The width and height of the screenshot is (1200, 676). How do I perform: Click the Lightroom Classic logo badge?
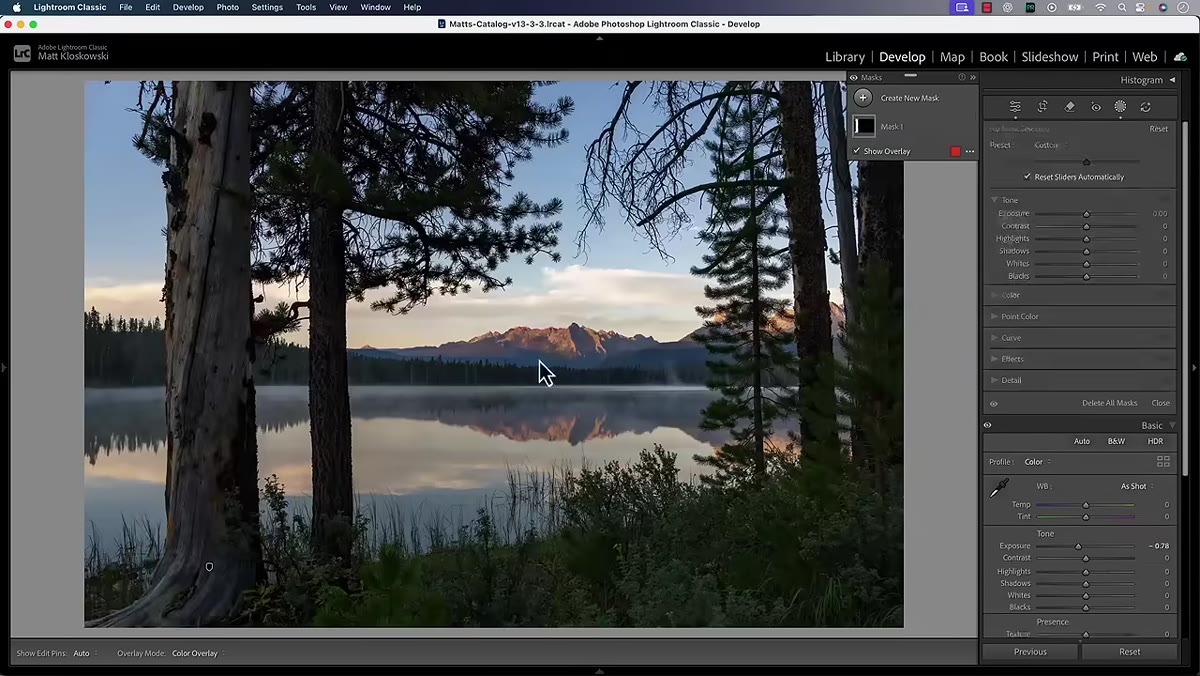pos(22,53)
